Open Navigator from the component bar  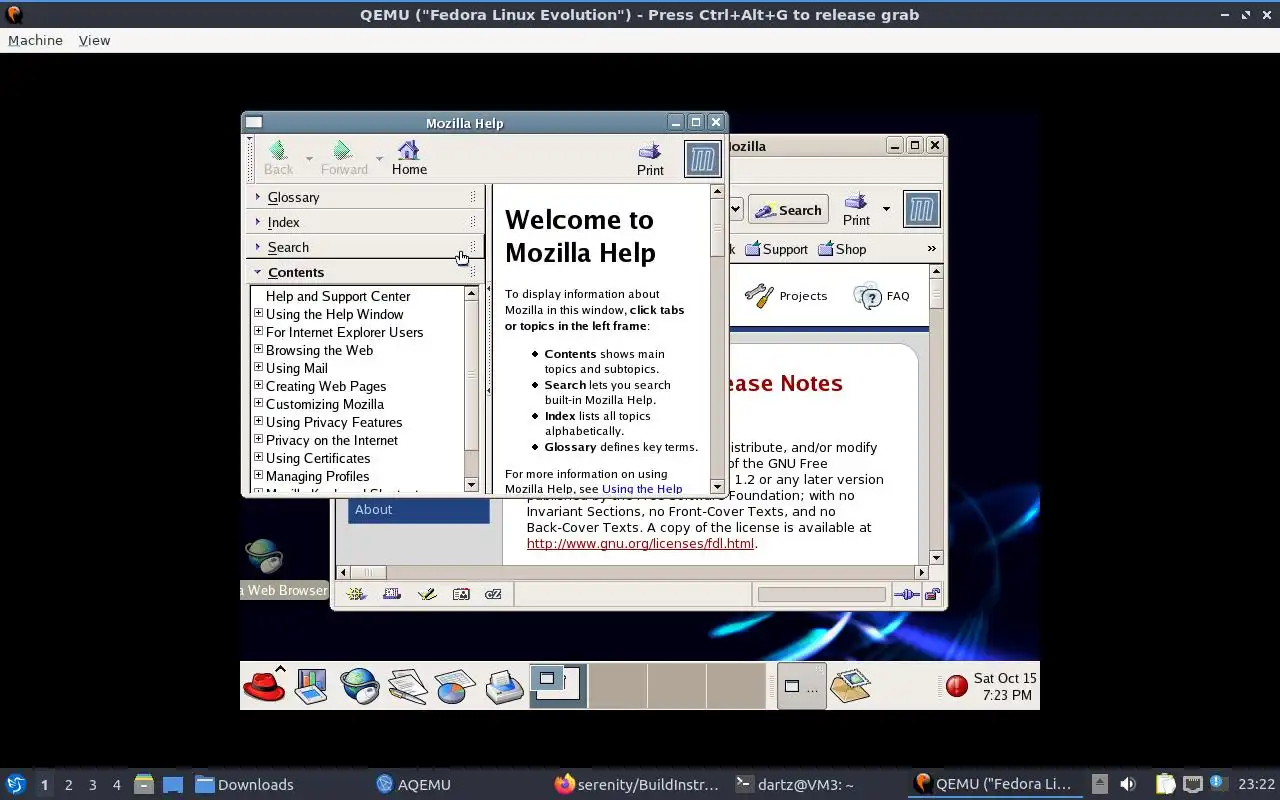(x=356, y=594)
